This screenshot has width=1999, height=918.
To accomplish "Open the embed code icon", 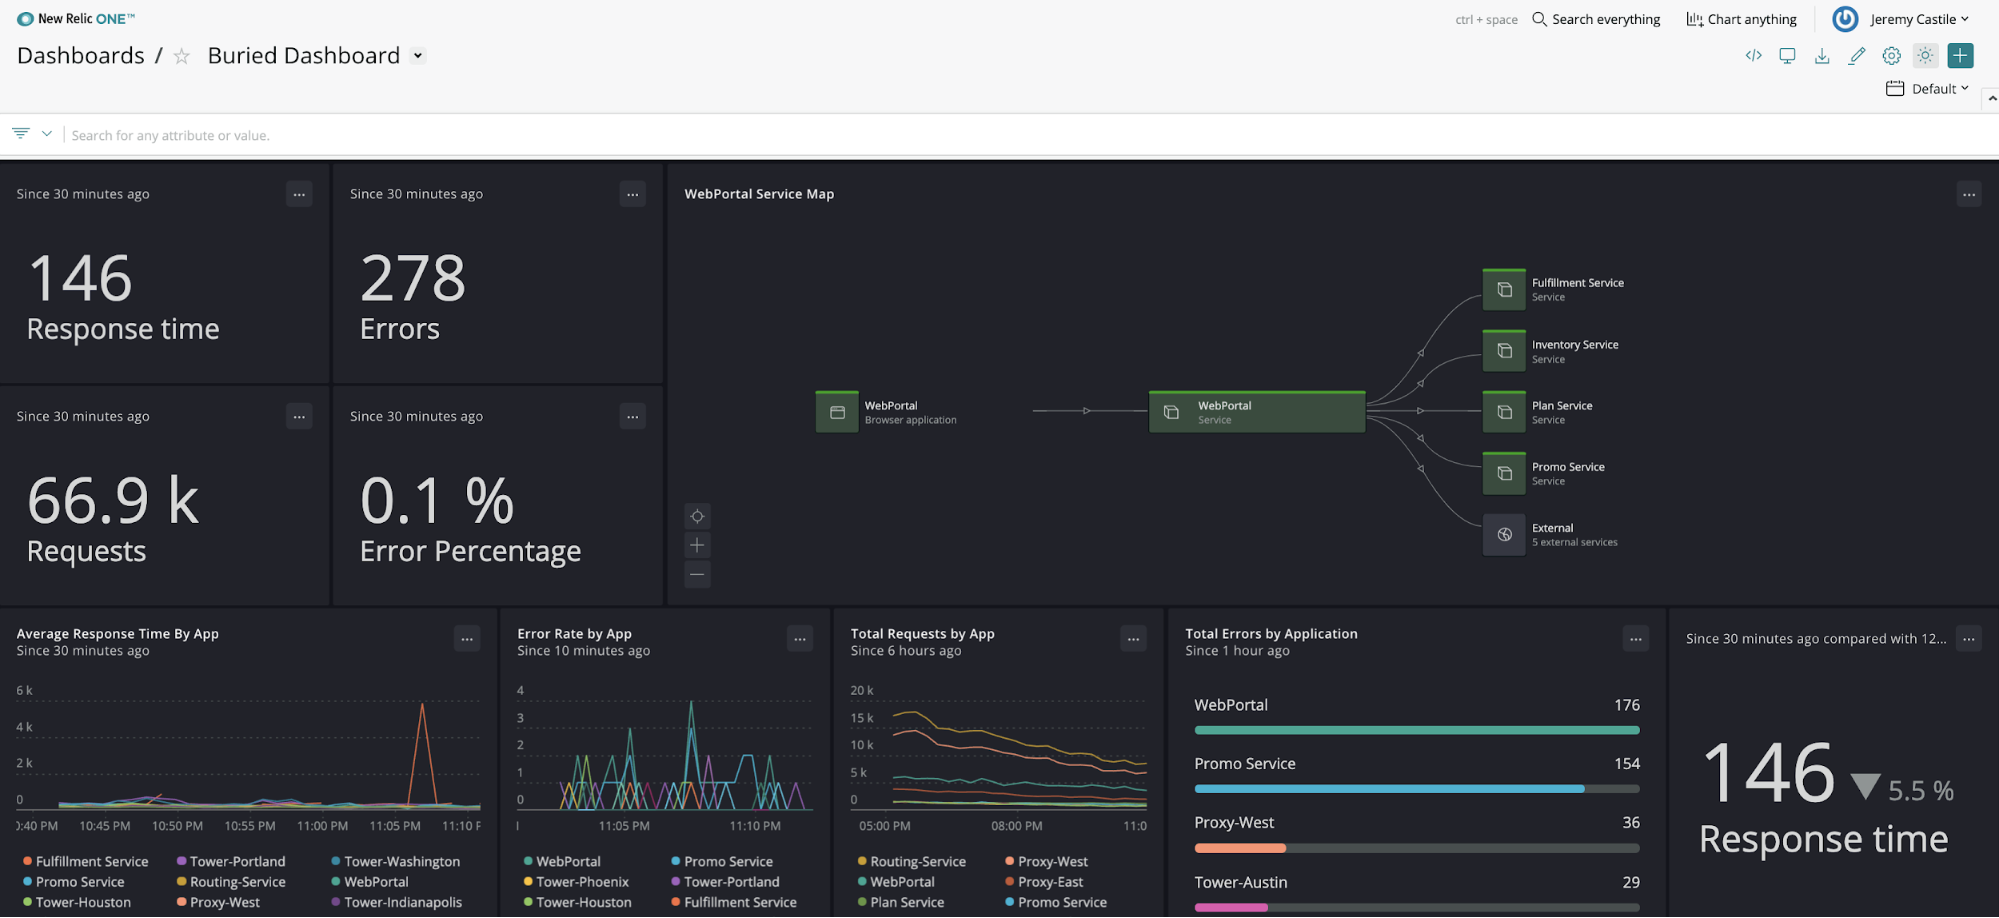I will [1754, 56].
